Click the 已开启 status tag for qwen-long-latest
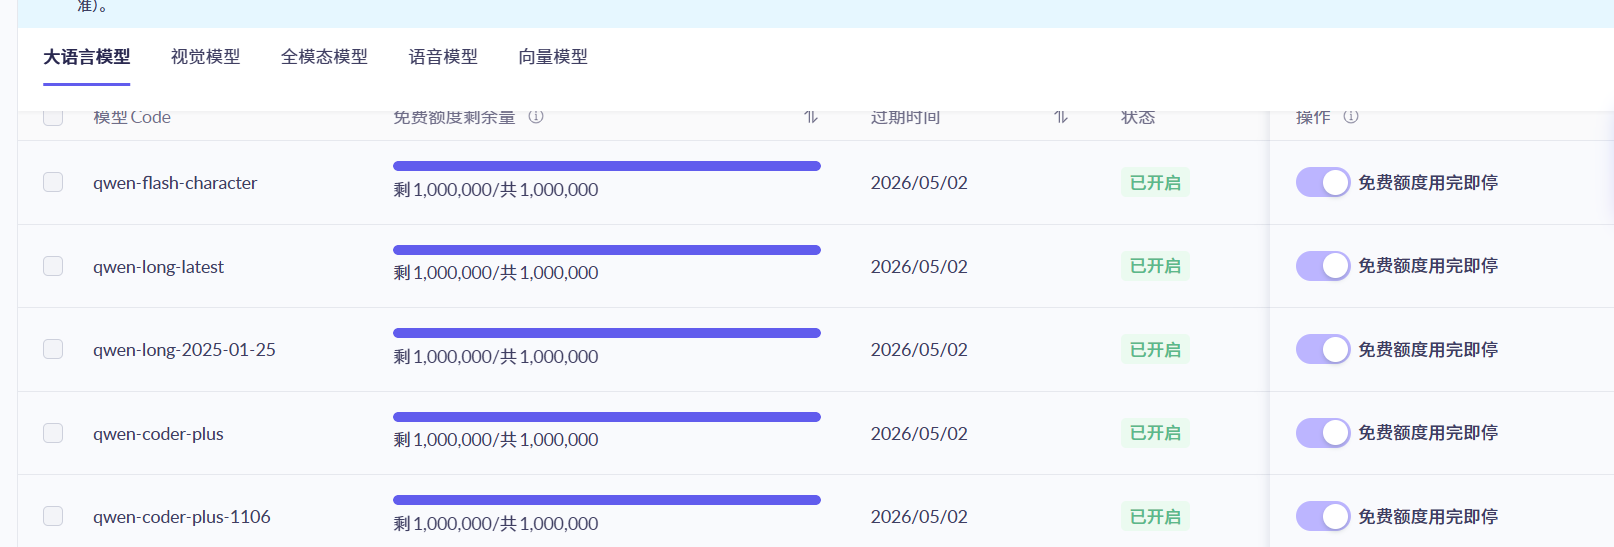This screenshot has width=1614, height=547. tap(1155, 266)
